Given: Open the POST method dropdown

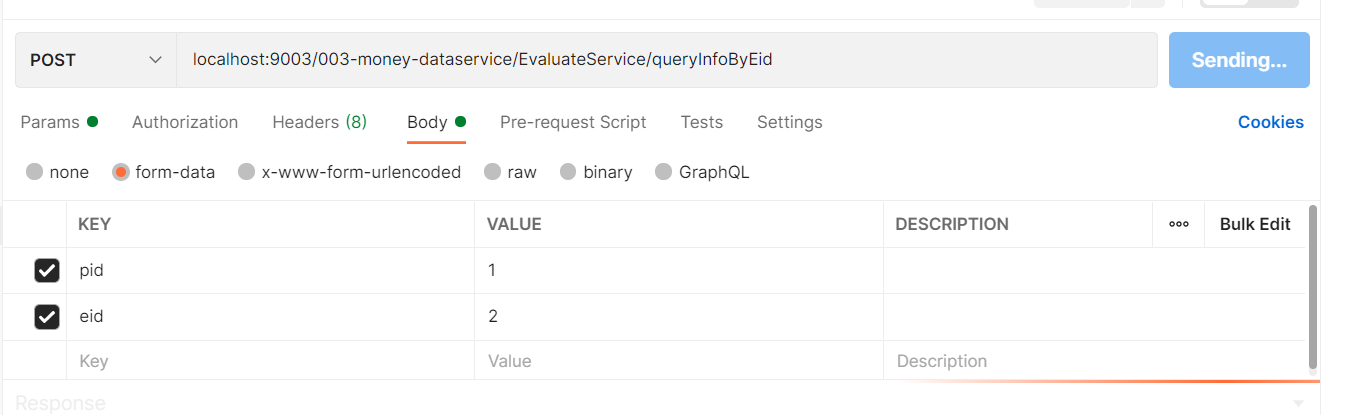Looking at the screenshot, I should (x=96, y=60).
